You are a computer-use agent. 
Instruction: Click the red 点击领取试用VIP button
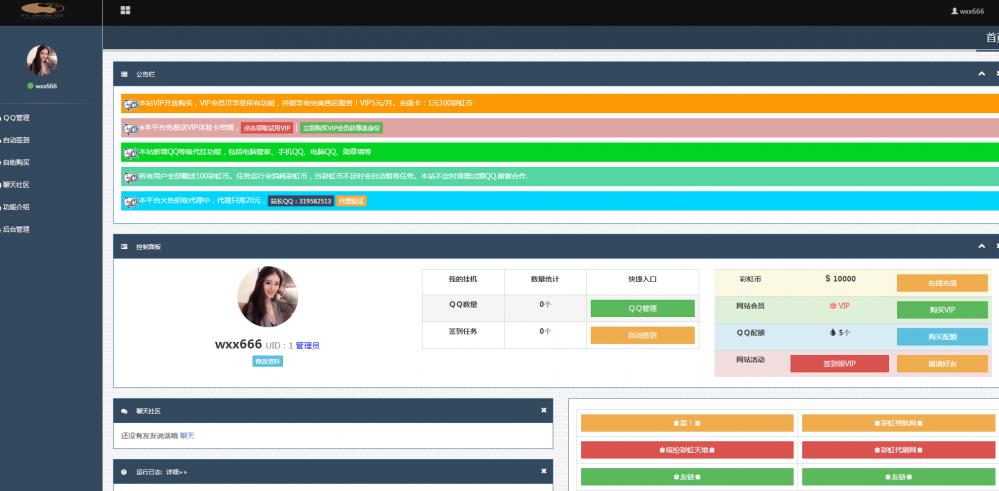267,128
